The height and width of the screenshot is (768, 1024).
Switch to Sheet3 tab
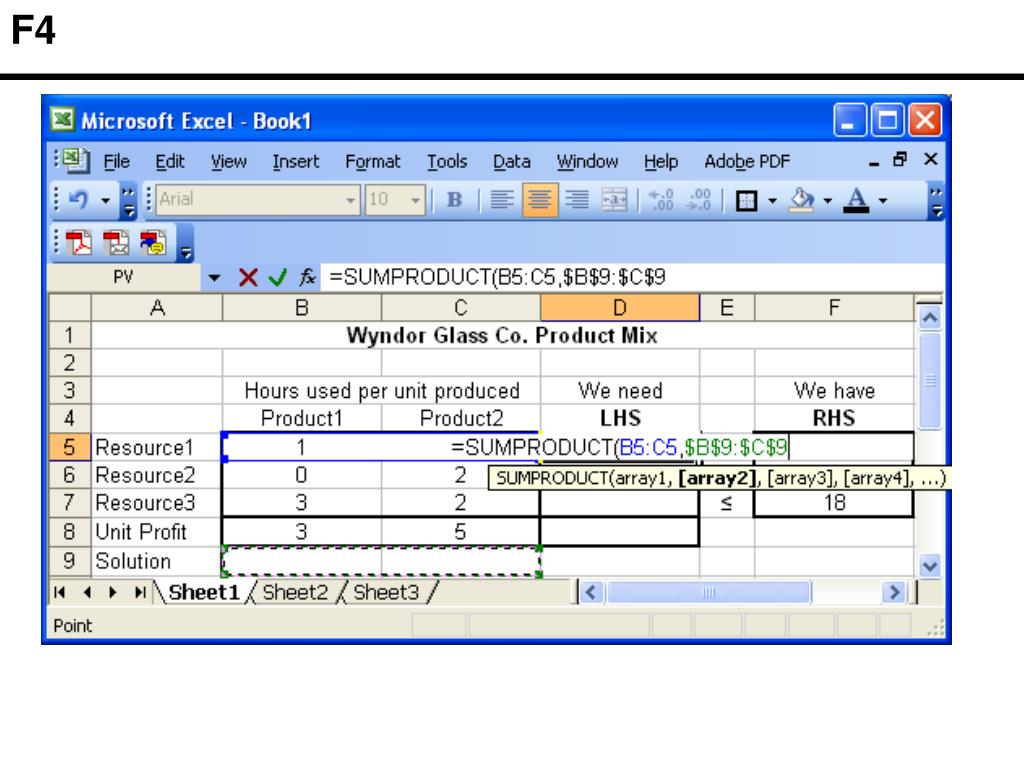(x=386, y=592)
